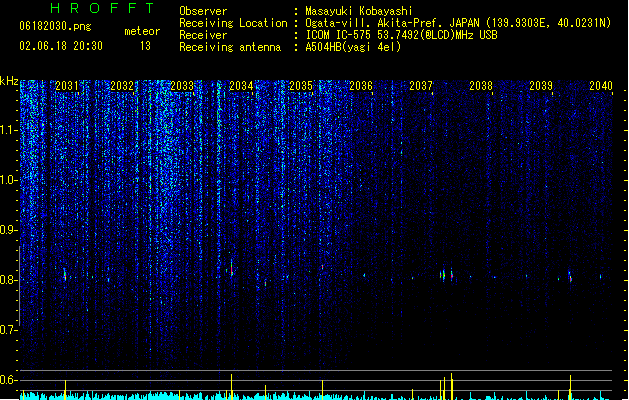Click the 2040 time marker
This screenshot has width=629, height=400.
601,86
